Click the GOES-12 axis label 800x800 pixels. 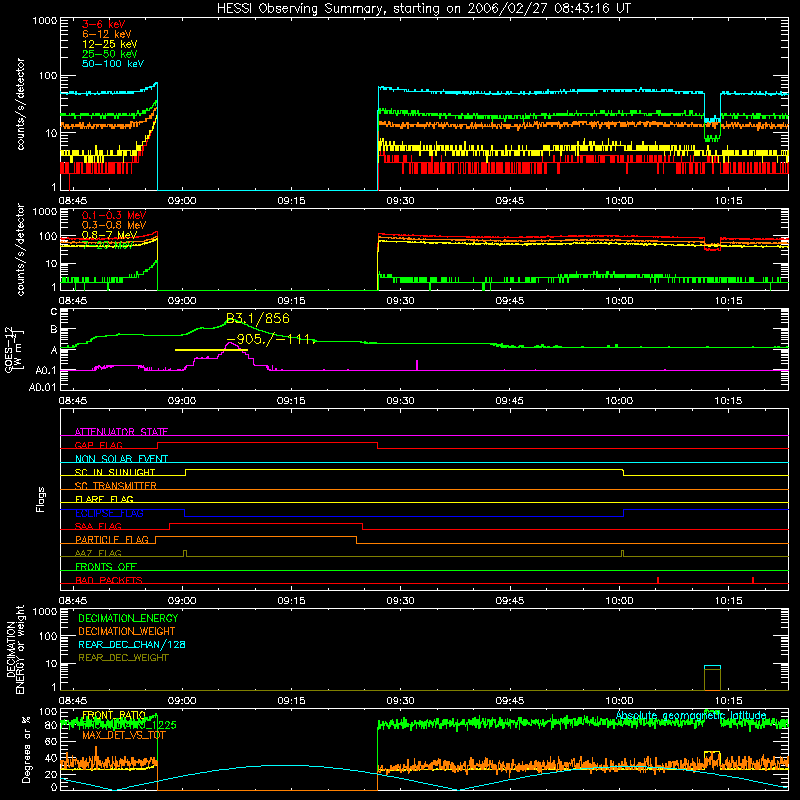pyautogui.click(x=14, y=350)
